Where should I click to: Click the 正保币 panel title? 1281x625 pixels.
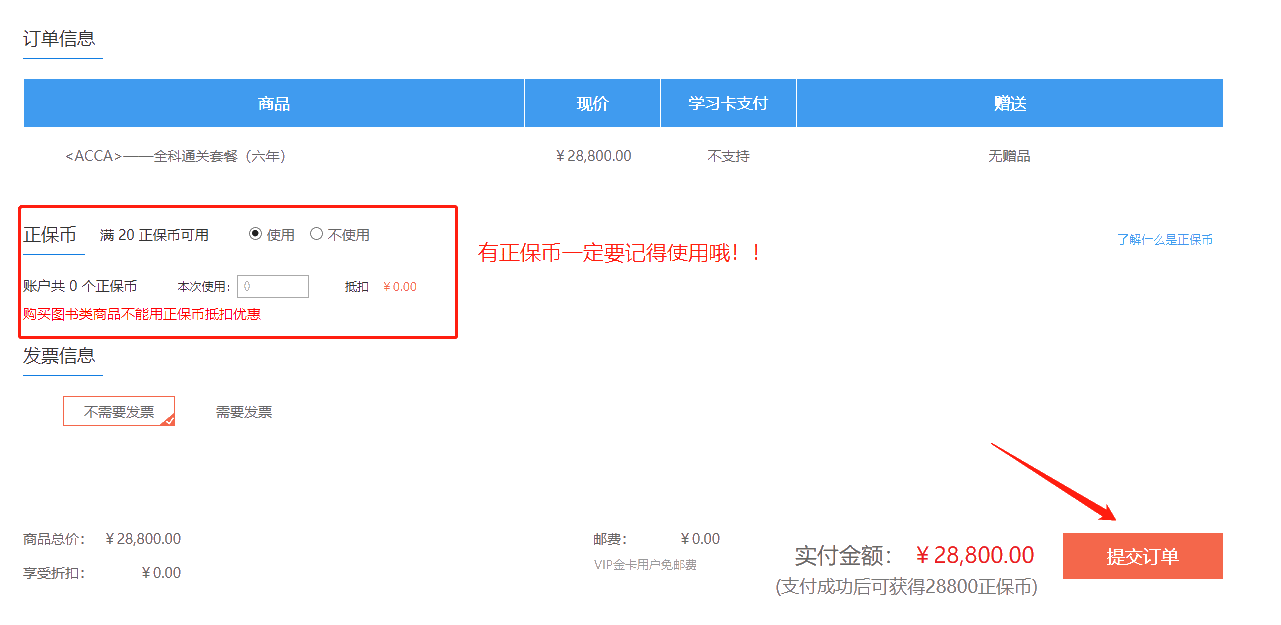[51, 235]
